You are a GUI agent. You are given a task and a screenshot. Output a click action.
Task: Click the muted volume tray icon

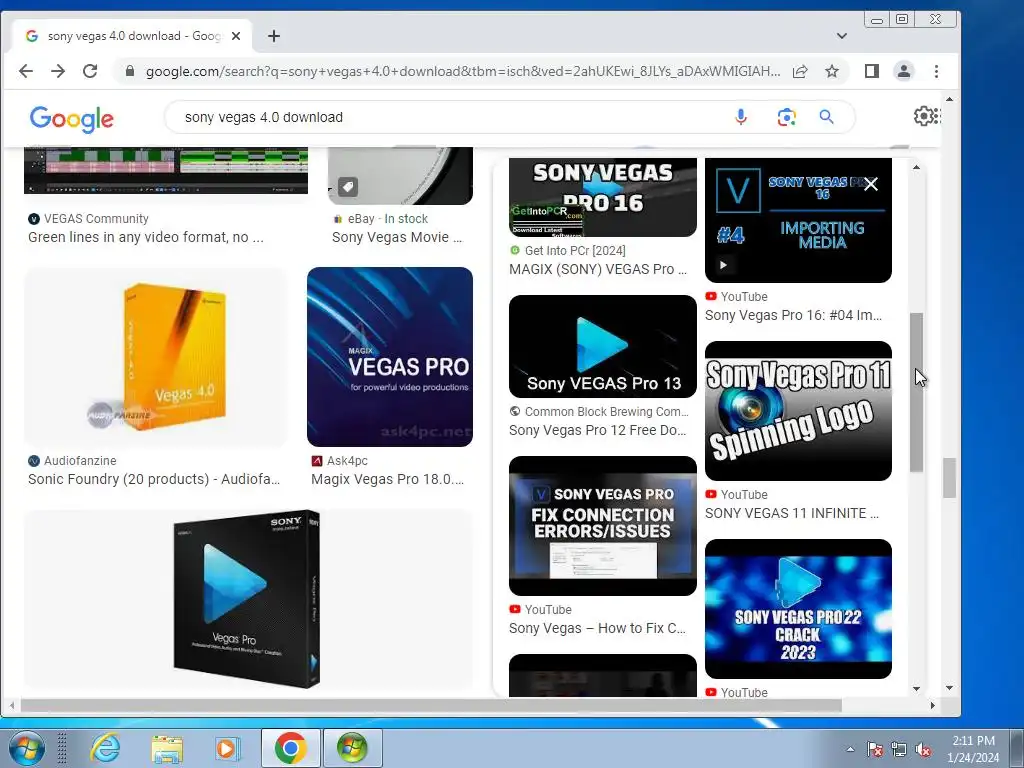point(923,750)
